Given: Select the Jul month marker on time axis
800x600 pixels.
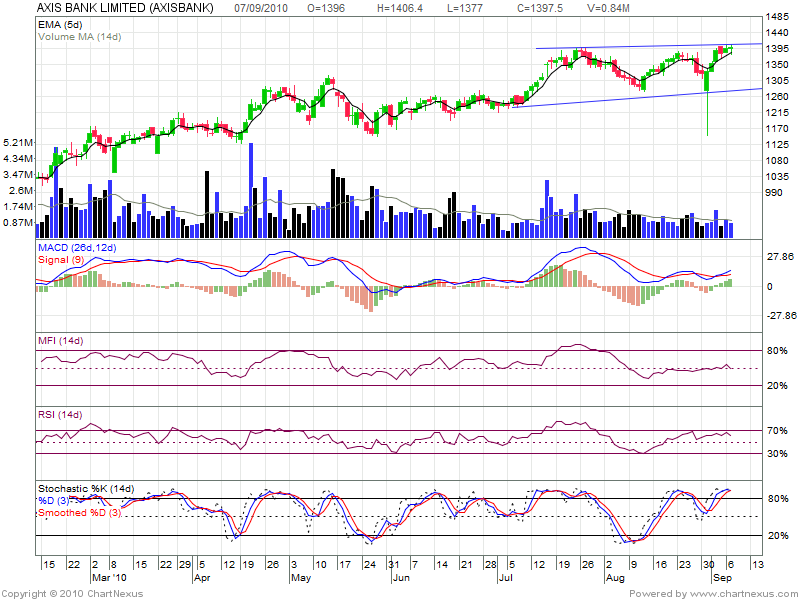Looking at the screenshot, I should tap(505, 578).
